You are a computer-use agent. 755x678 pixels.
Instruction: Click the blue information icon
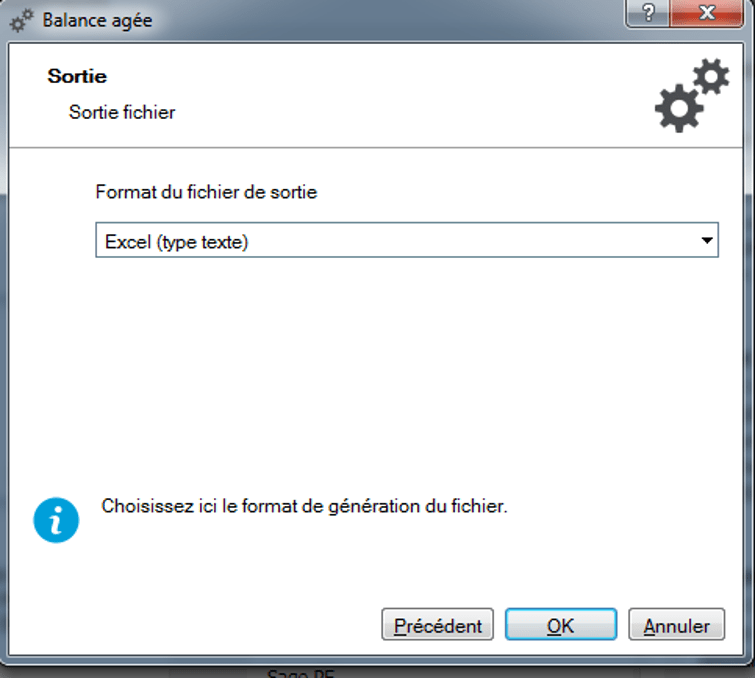pos(56,520)
